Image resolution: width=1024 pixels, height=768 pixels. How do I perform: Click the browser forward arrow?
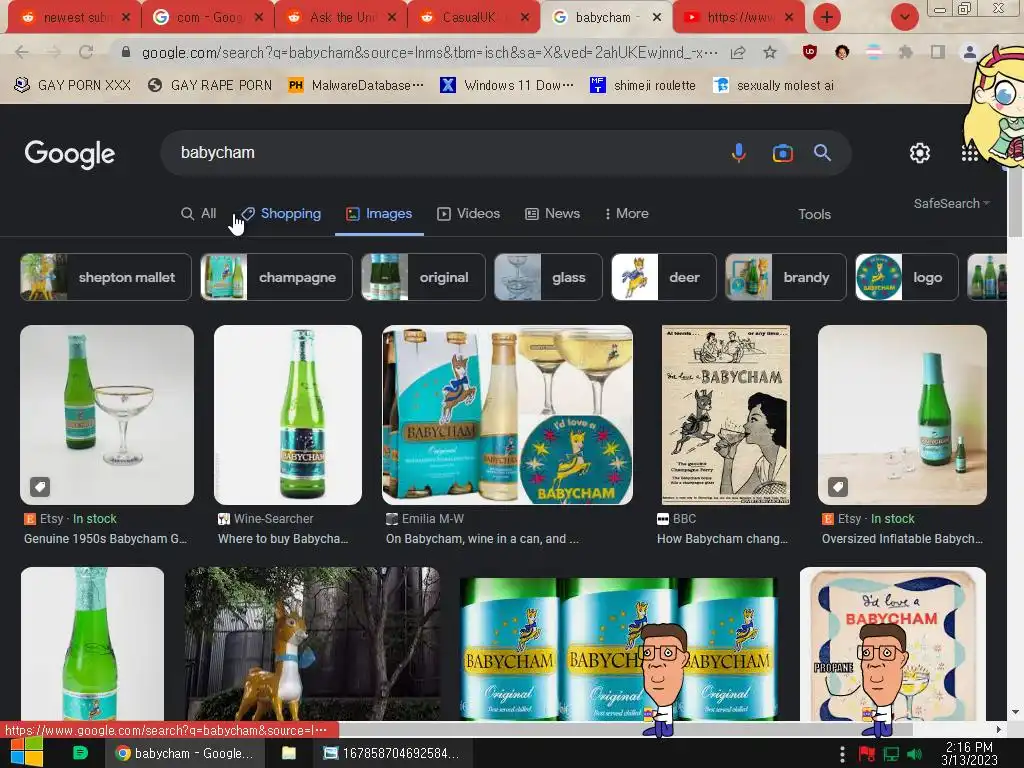click(x=54, y=52)
